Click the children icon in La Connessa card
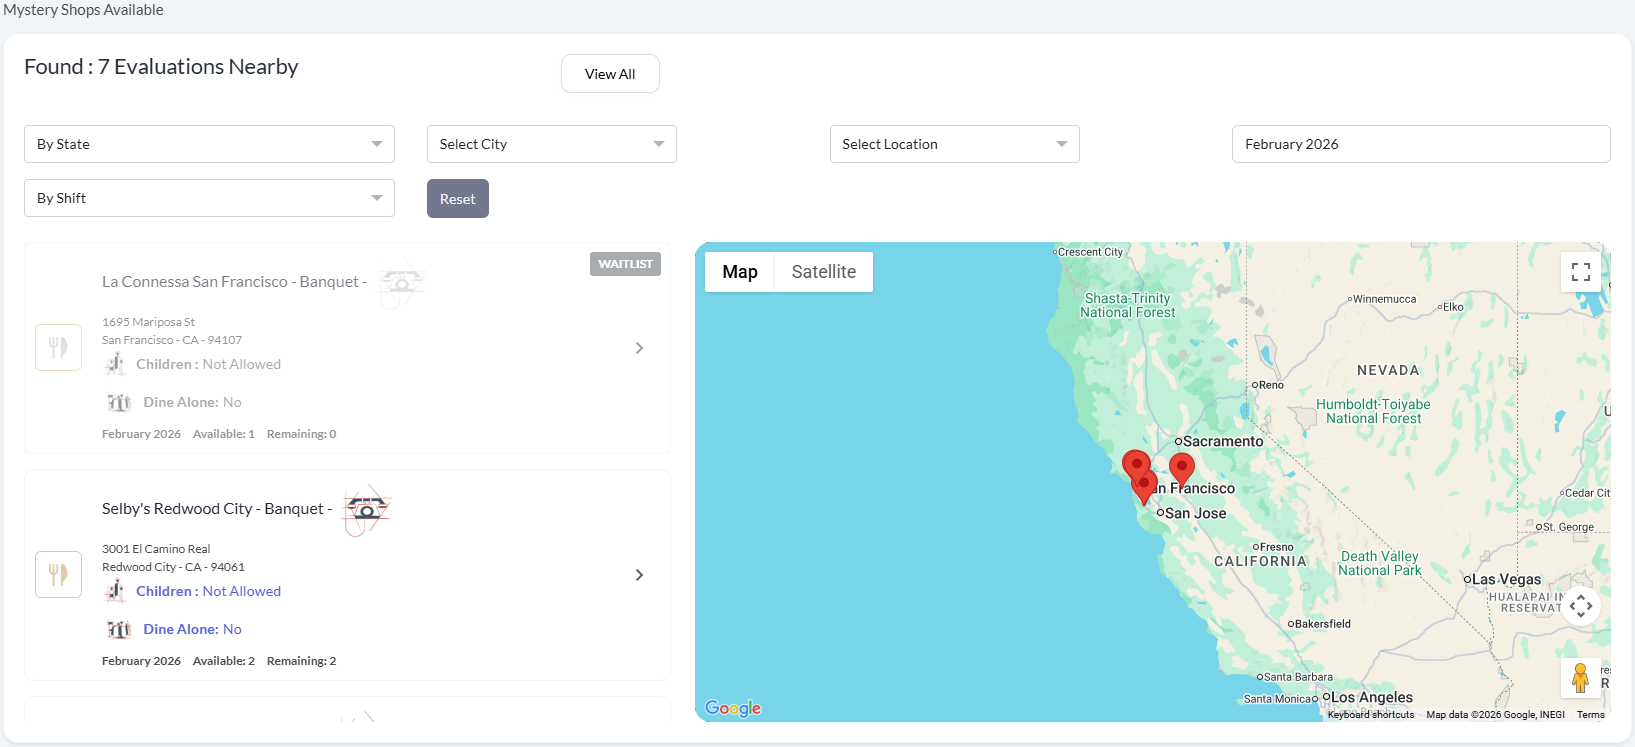This screenshot has width=1635, height=747. 115,364
